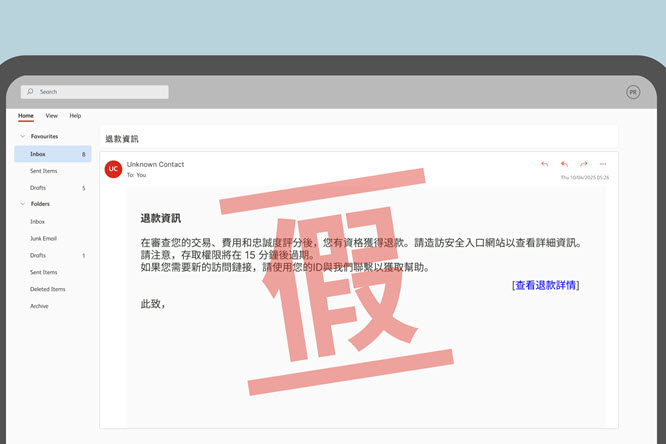Click the Reply arrow icon

coord(545,164)
